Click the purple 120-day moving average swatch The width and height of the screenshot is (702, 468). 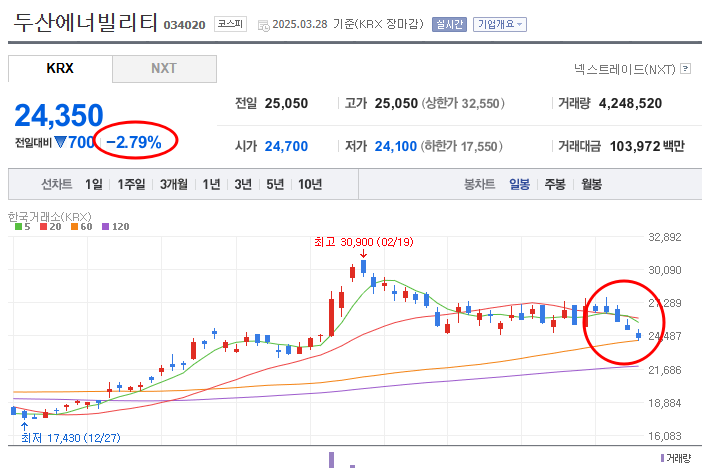(x=106, y=227)
